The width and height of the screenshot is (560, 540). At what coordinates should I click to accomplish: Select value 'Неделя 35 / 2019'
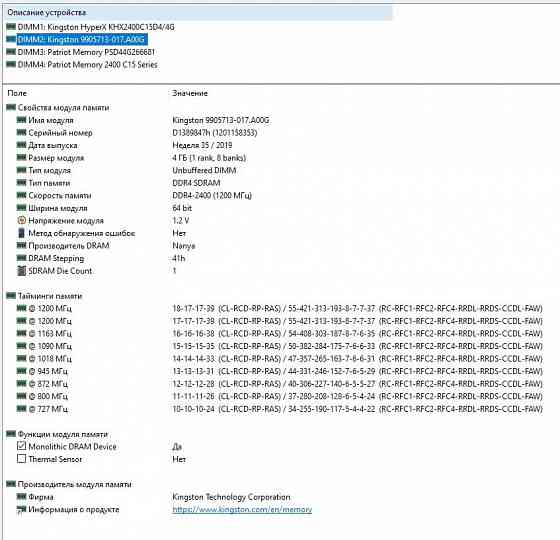202,145
